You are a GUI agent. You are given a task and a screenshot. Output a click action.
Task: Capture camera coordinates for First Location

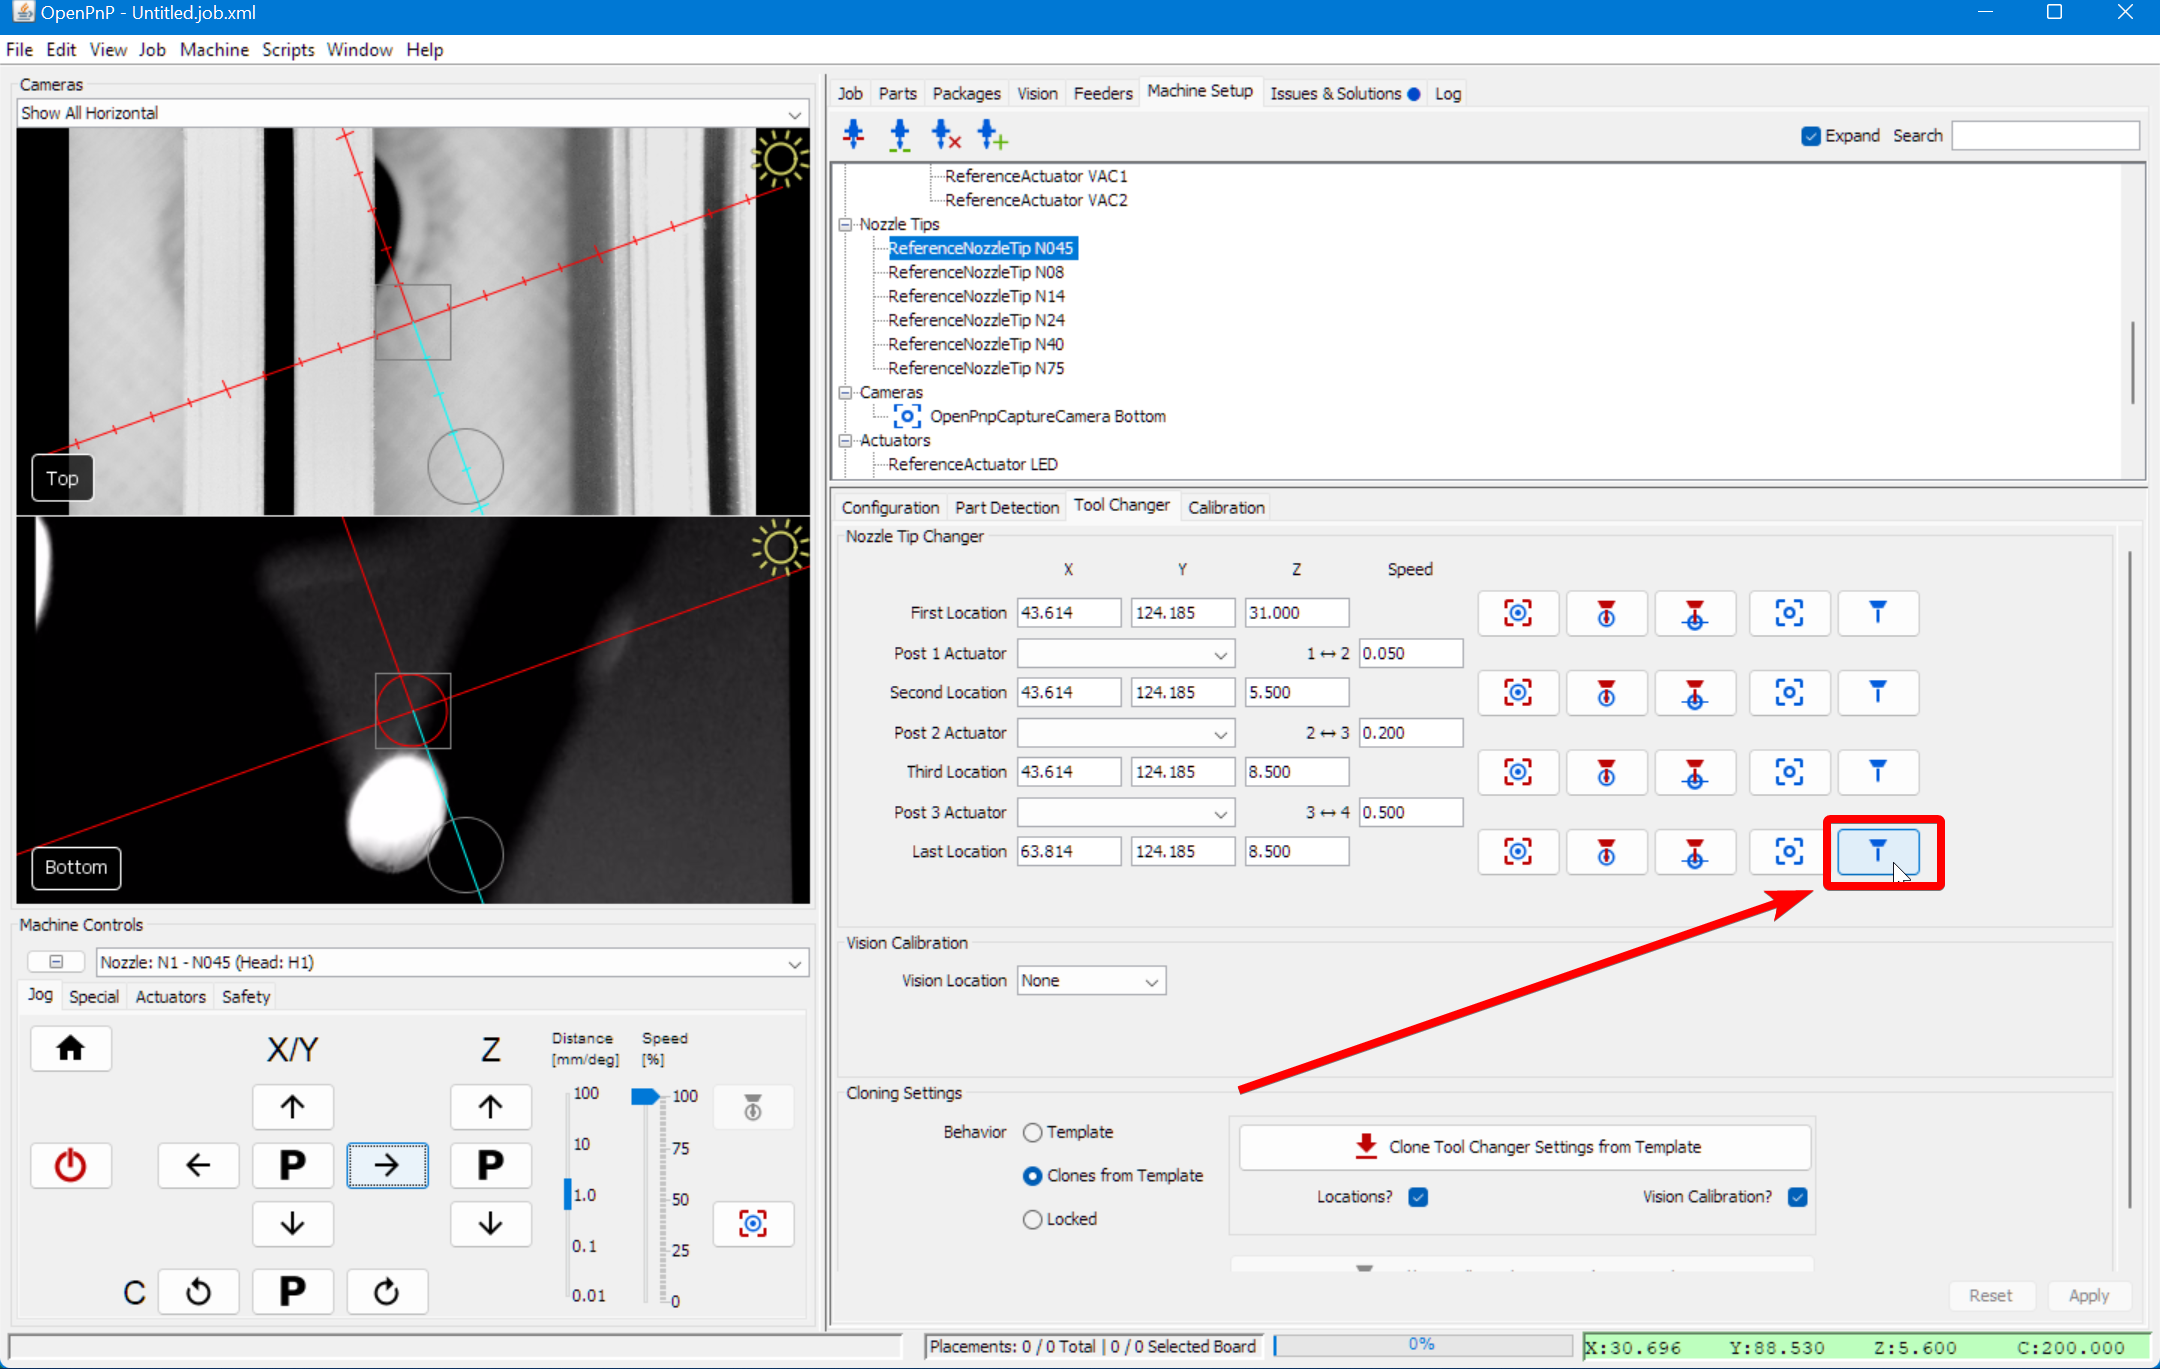(x=1517, y=613)
